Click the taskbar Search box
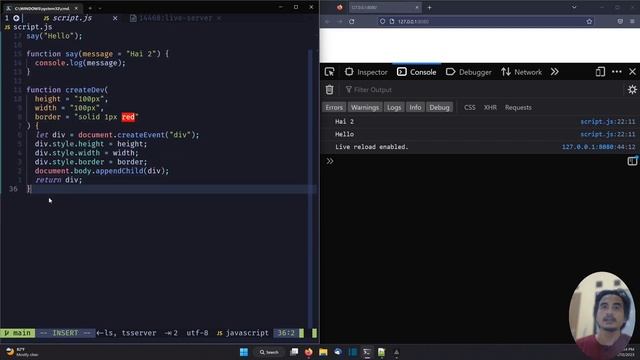 (269, 352)
